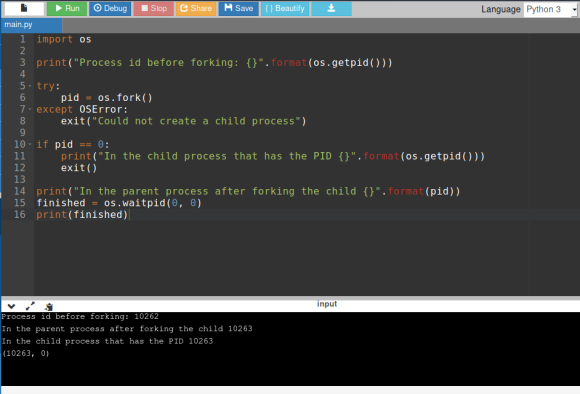Image resolution: width=580 pixels, height=394 pixels.
Task: Click console output 'Process id before forking: 10262'
Action: click(x=80, y=316)
